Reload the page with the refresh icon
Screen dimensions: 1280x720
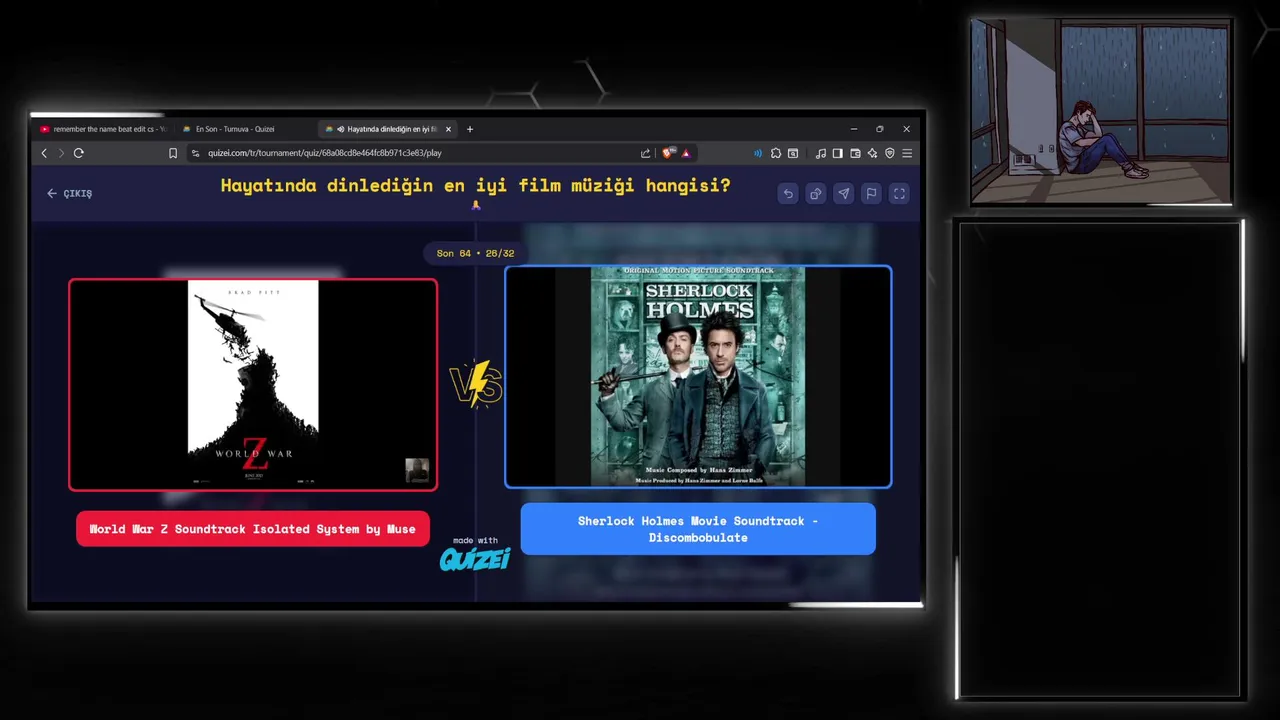click(x=78, y=153)
